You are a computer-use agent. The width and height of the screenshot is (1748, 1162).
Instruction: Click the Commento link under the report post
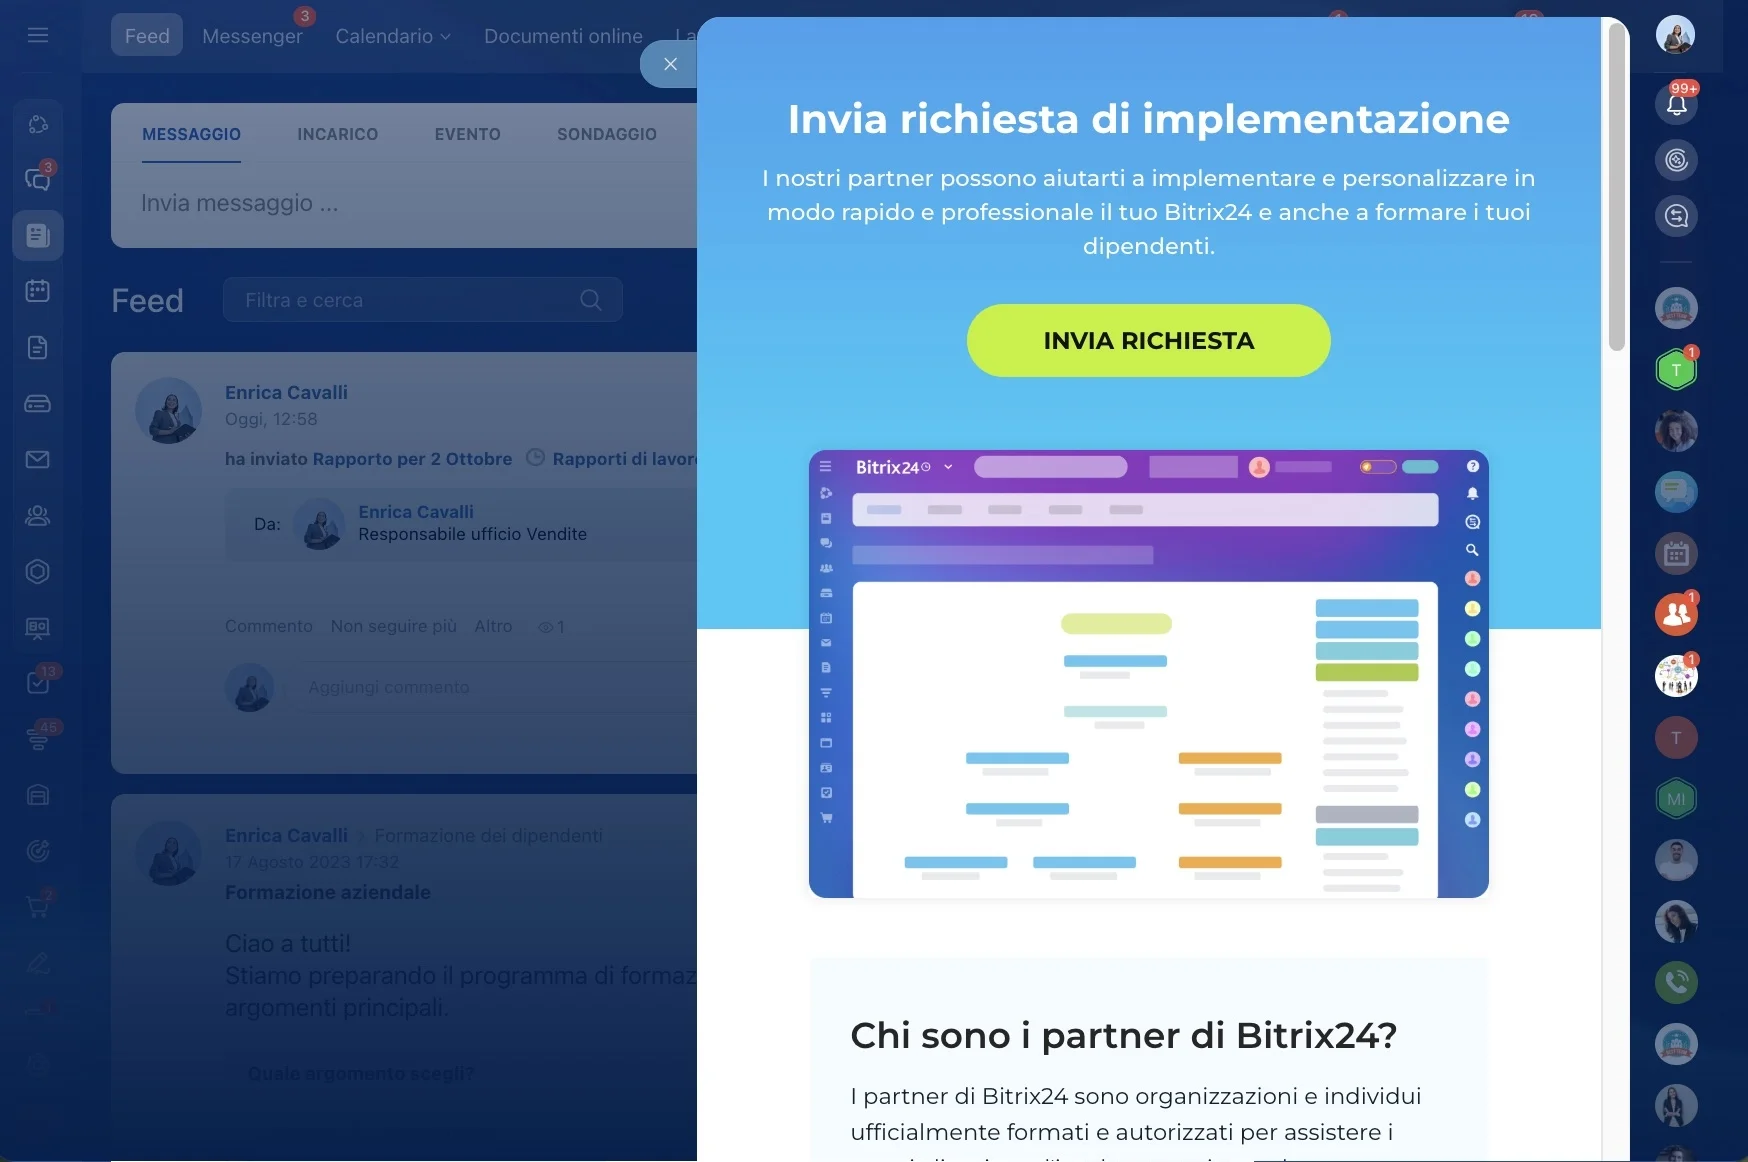pyautogui.click(x=268, y=626)
